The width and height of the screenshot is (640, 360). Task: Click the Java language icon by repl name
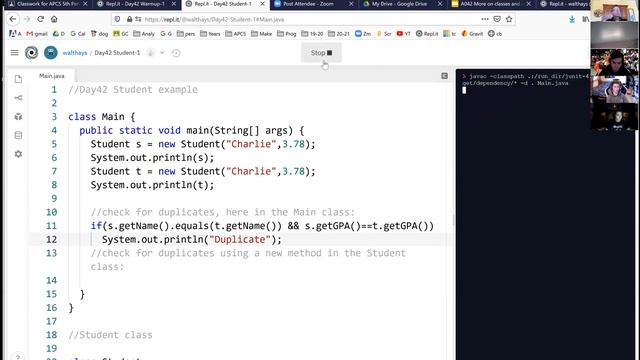pyautogui.click(x=150, y=53)
